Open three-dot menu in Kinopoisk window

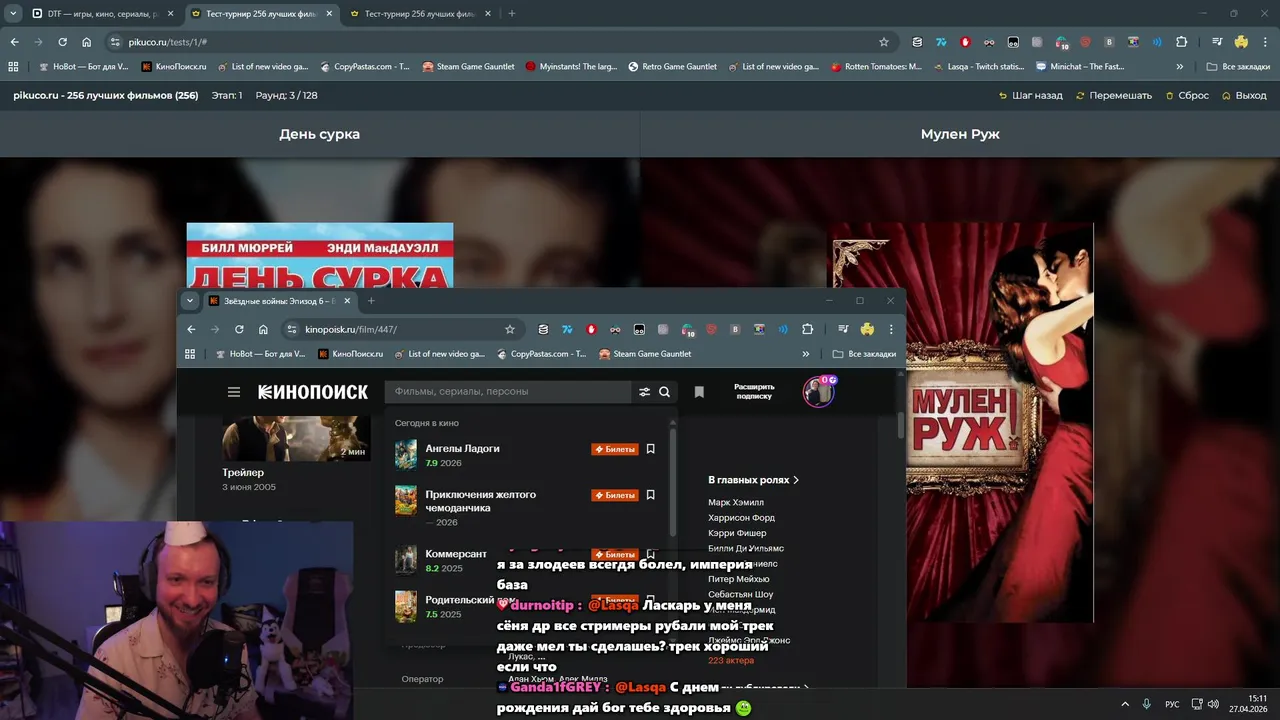891,329
